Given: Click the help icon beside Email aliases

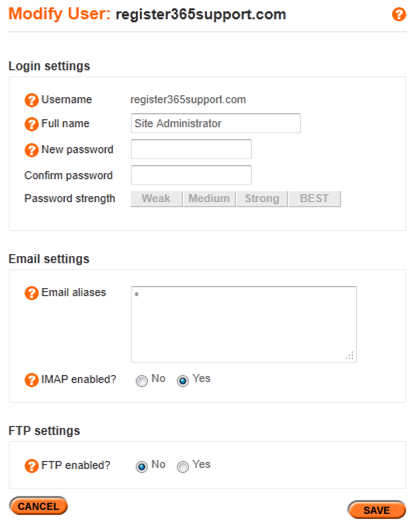Looking at the screenshot, I should 32,293.
